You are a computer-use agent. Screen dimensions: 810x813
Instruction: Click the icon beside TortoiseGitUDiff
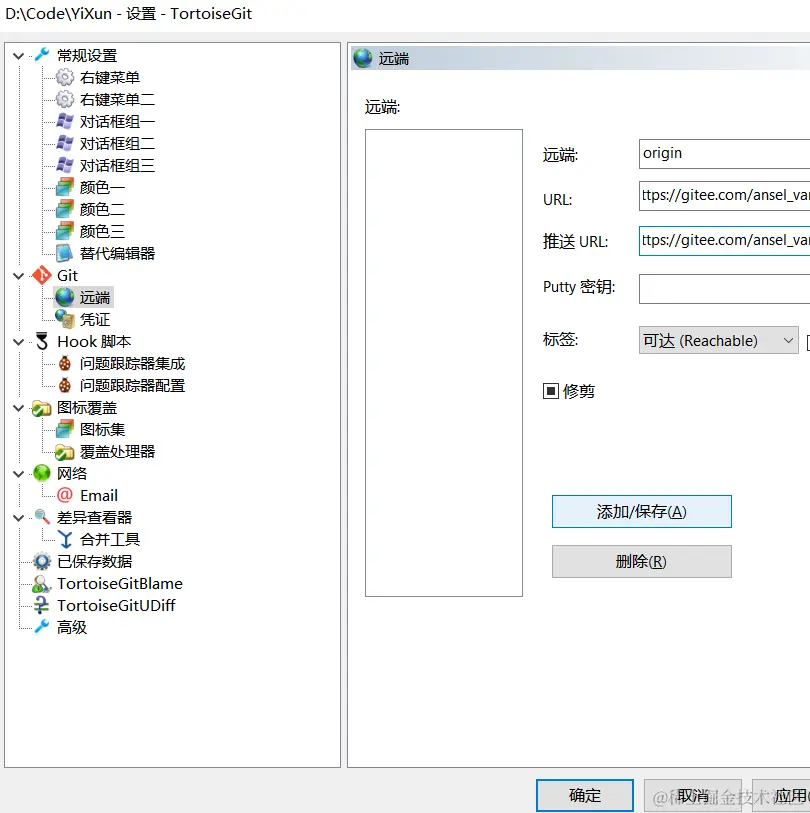(41, 606)
